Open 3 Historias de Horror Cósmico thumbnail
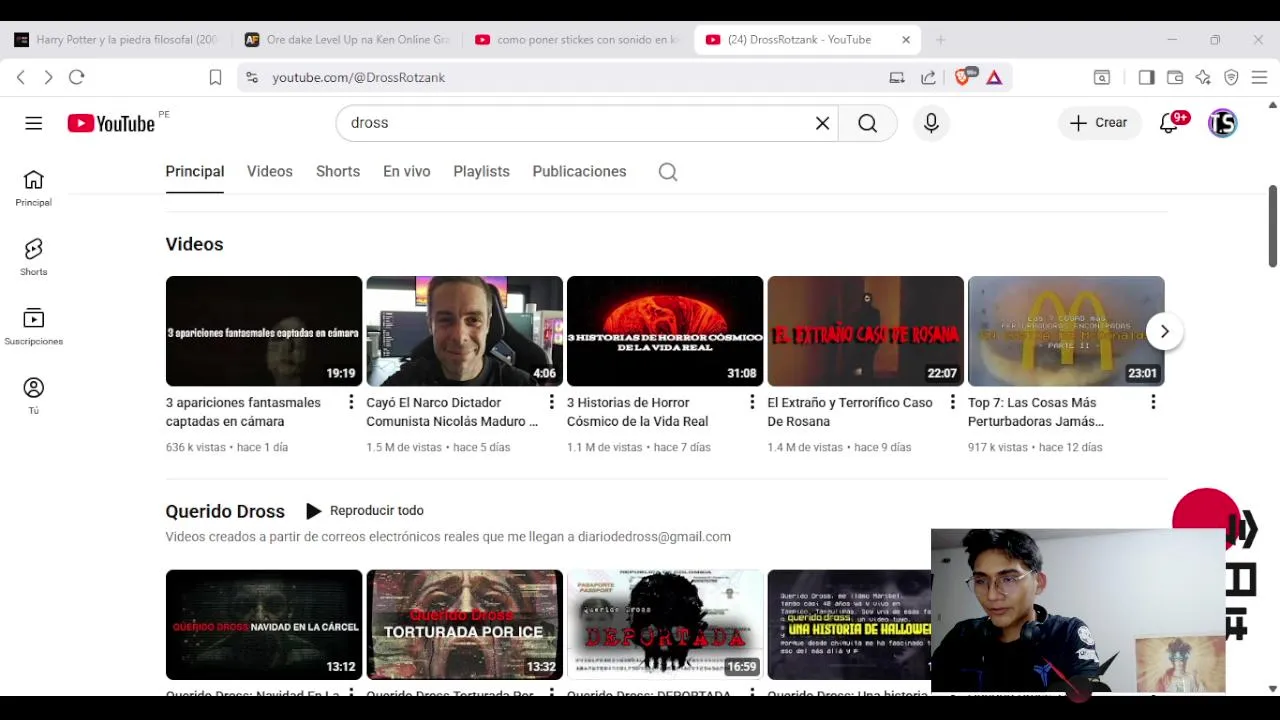This screenshot has height=720, width=1280. click(665, 331)
